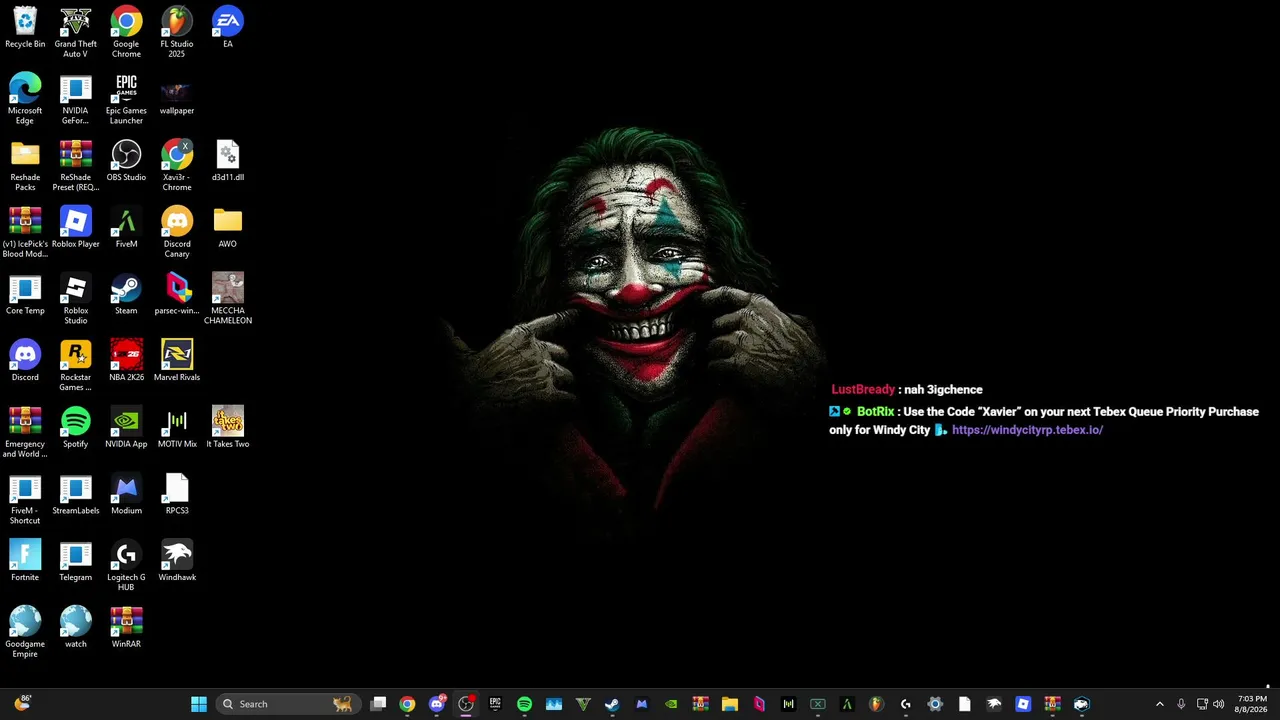Open the Recycle Bin desktop icon
1280x720 pixels.
[x=25, y=28]
